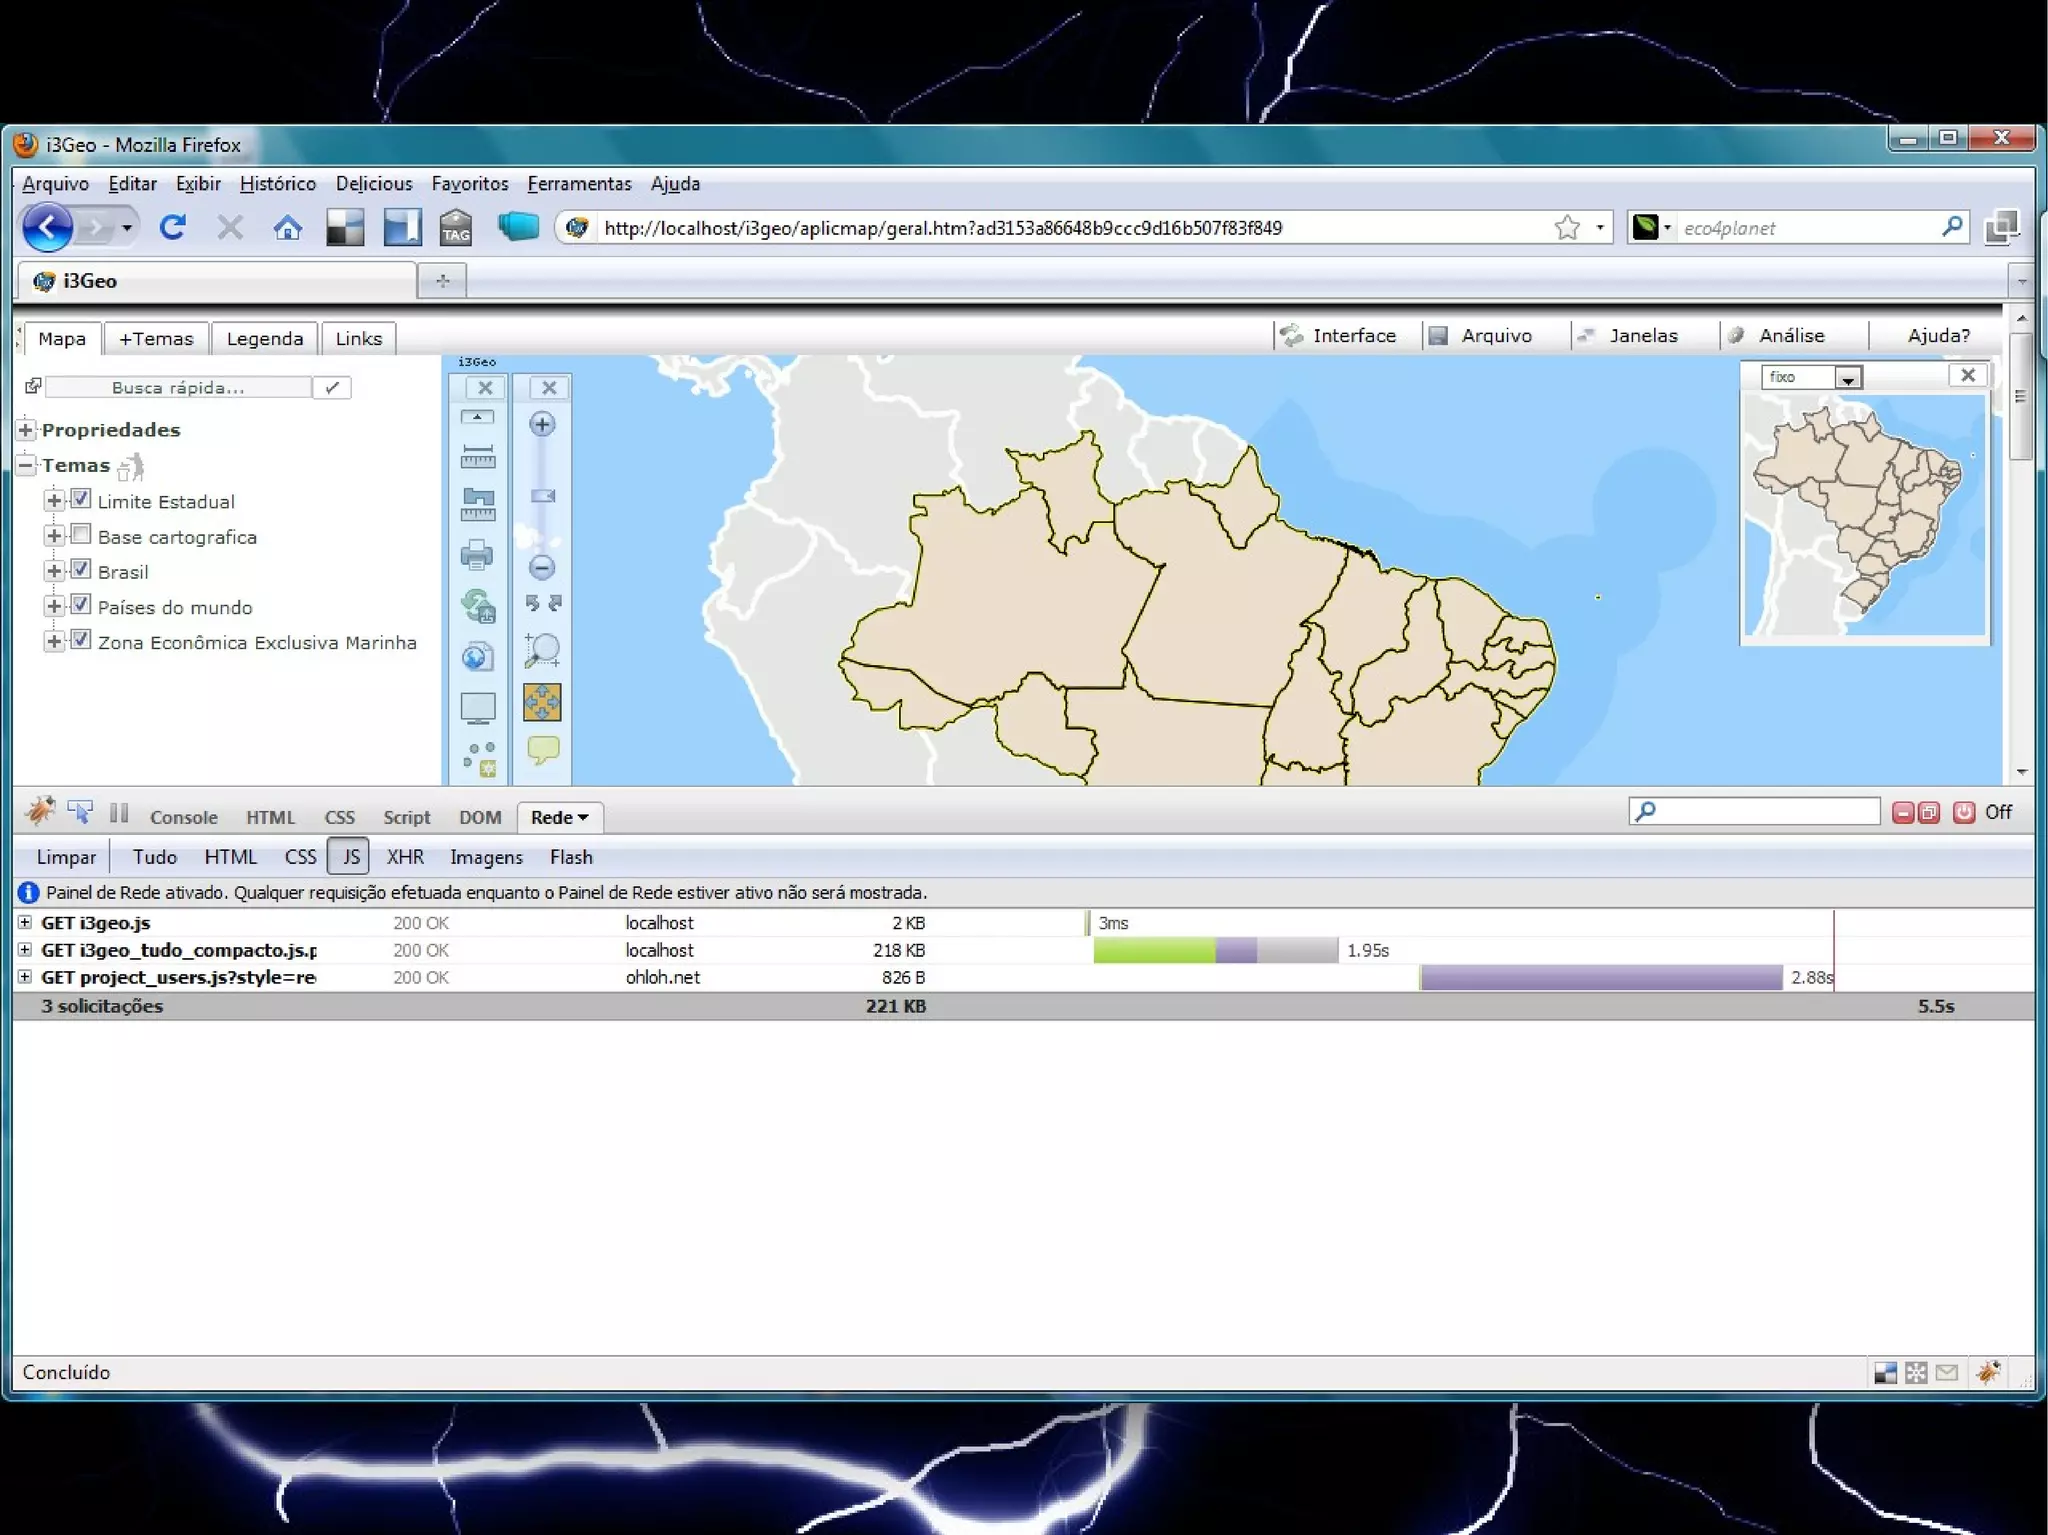Screen dimensions: 2048x1535
Task: Click the print map icon
Action: coord(477,554)
